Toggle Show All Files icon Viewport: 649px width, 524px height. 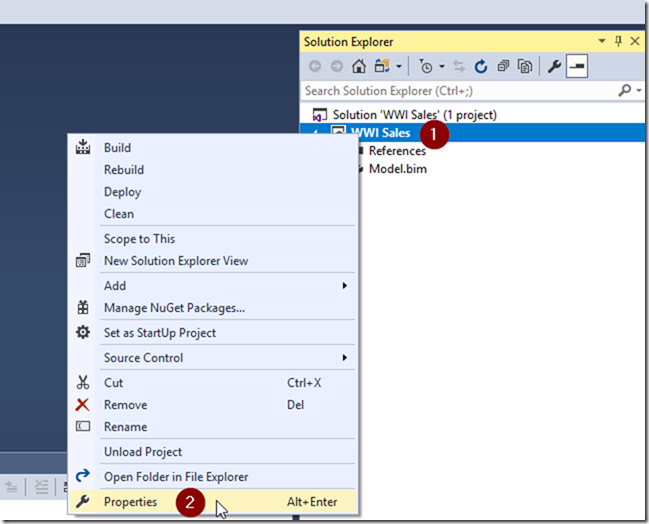click(x=525, y=66)
